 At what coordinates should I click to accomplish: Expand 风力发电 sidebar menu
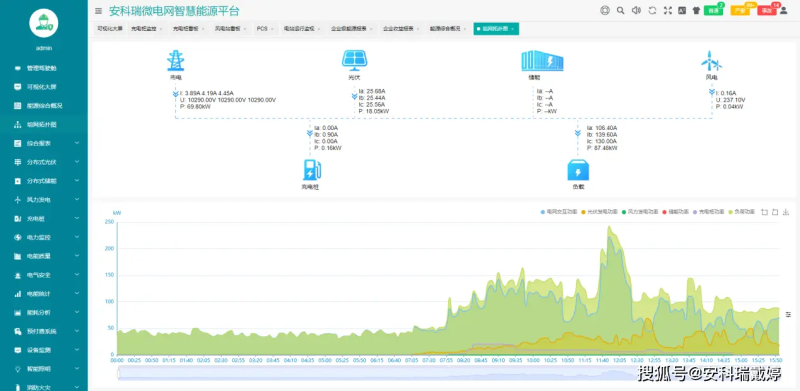point(44,200)
